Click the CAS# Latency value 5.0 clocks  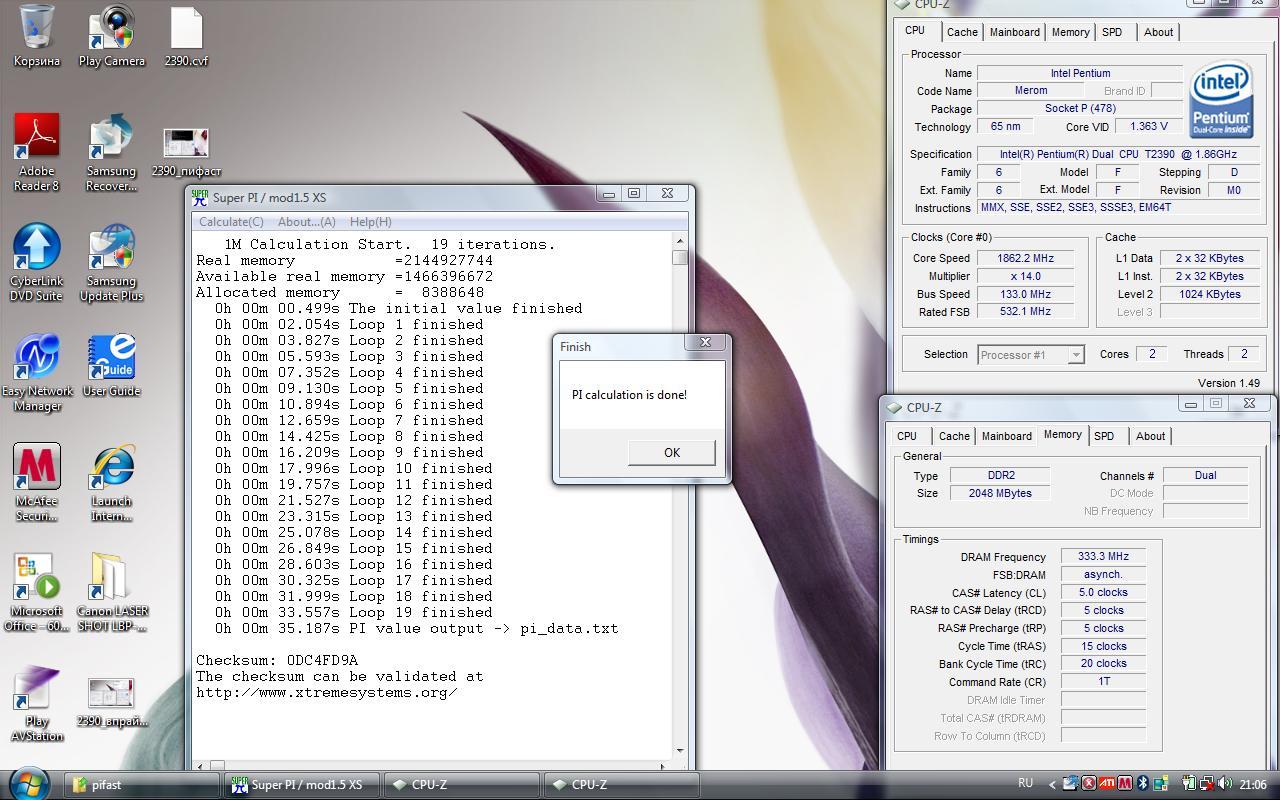1103,593
